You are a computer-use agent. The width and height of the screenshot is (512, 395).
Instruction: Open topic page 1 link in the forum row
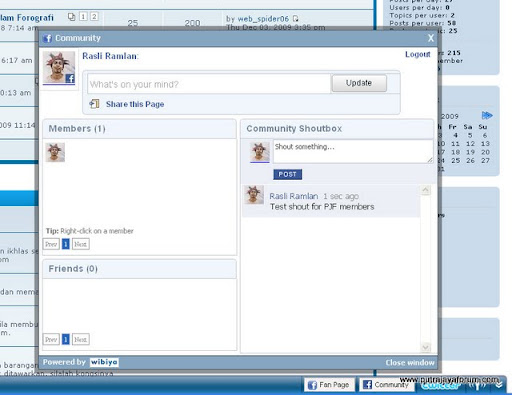click(x=83, y=16)
